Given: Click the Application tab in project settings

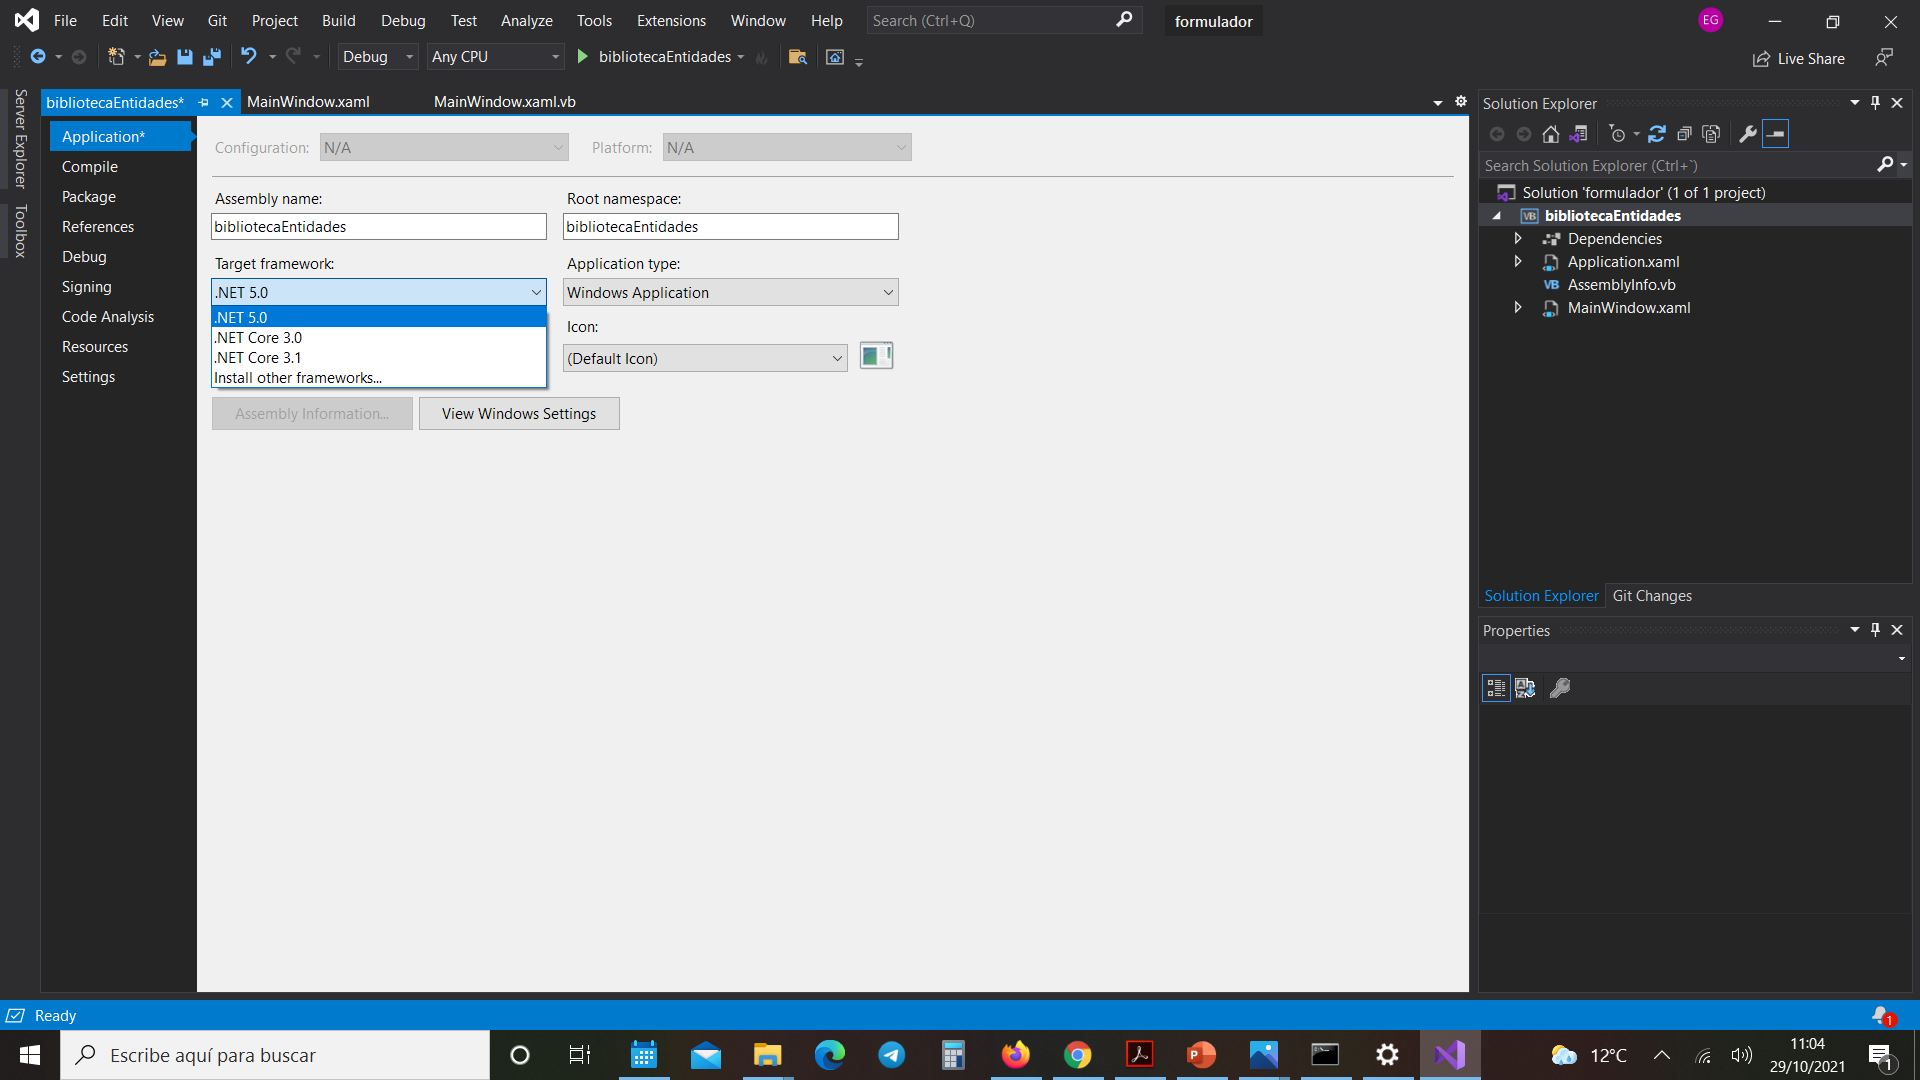Looking at the screenshot, I should (x=103, y=136).
